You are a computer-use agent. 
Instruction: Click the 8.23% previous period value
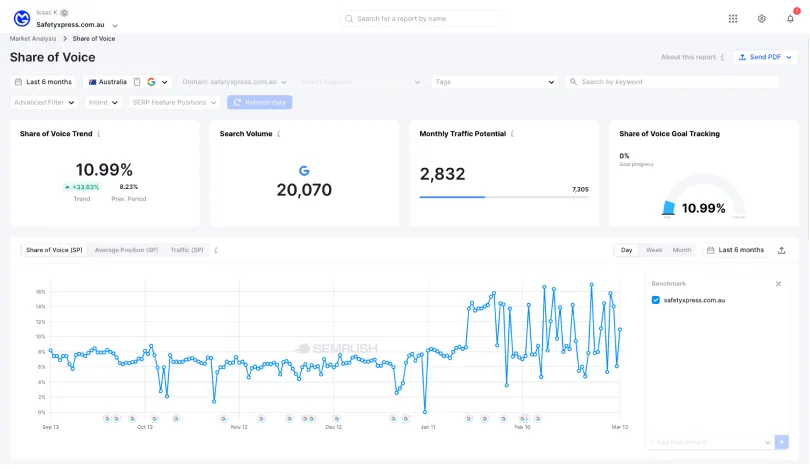[129, 187]
